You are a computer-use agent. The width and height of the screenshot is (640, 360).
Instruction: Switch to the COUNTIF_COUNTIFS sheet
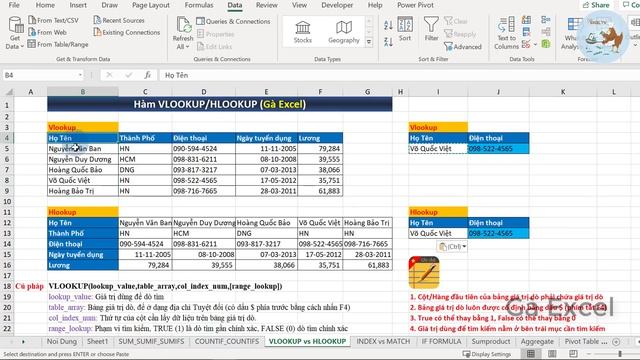[227, 342]
